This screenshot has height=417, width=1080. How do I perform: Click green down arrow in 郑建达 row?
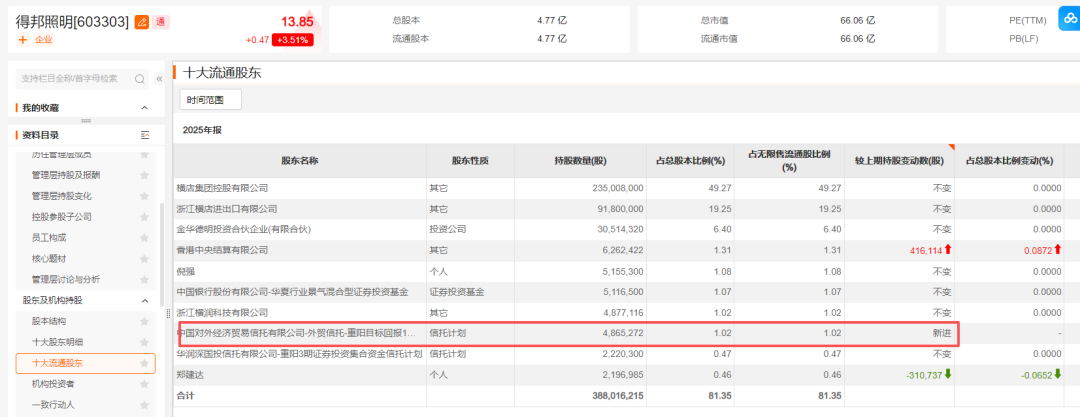(949, 374)
